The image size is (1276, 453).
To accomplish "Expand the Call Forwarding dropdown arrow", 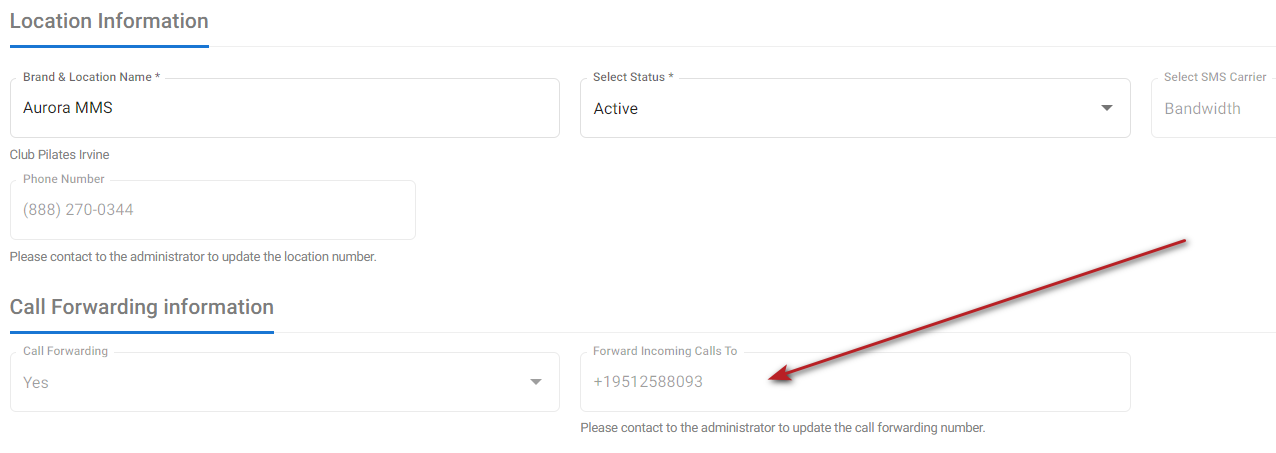I will 536,382.
